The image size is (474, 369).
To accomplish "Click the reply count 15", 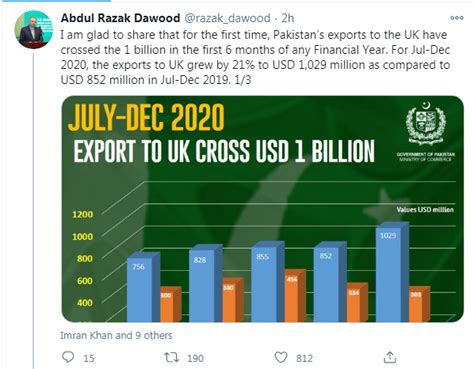I will [89, 358].
